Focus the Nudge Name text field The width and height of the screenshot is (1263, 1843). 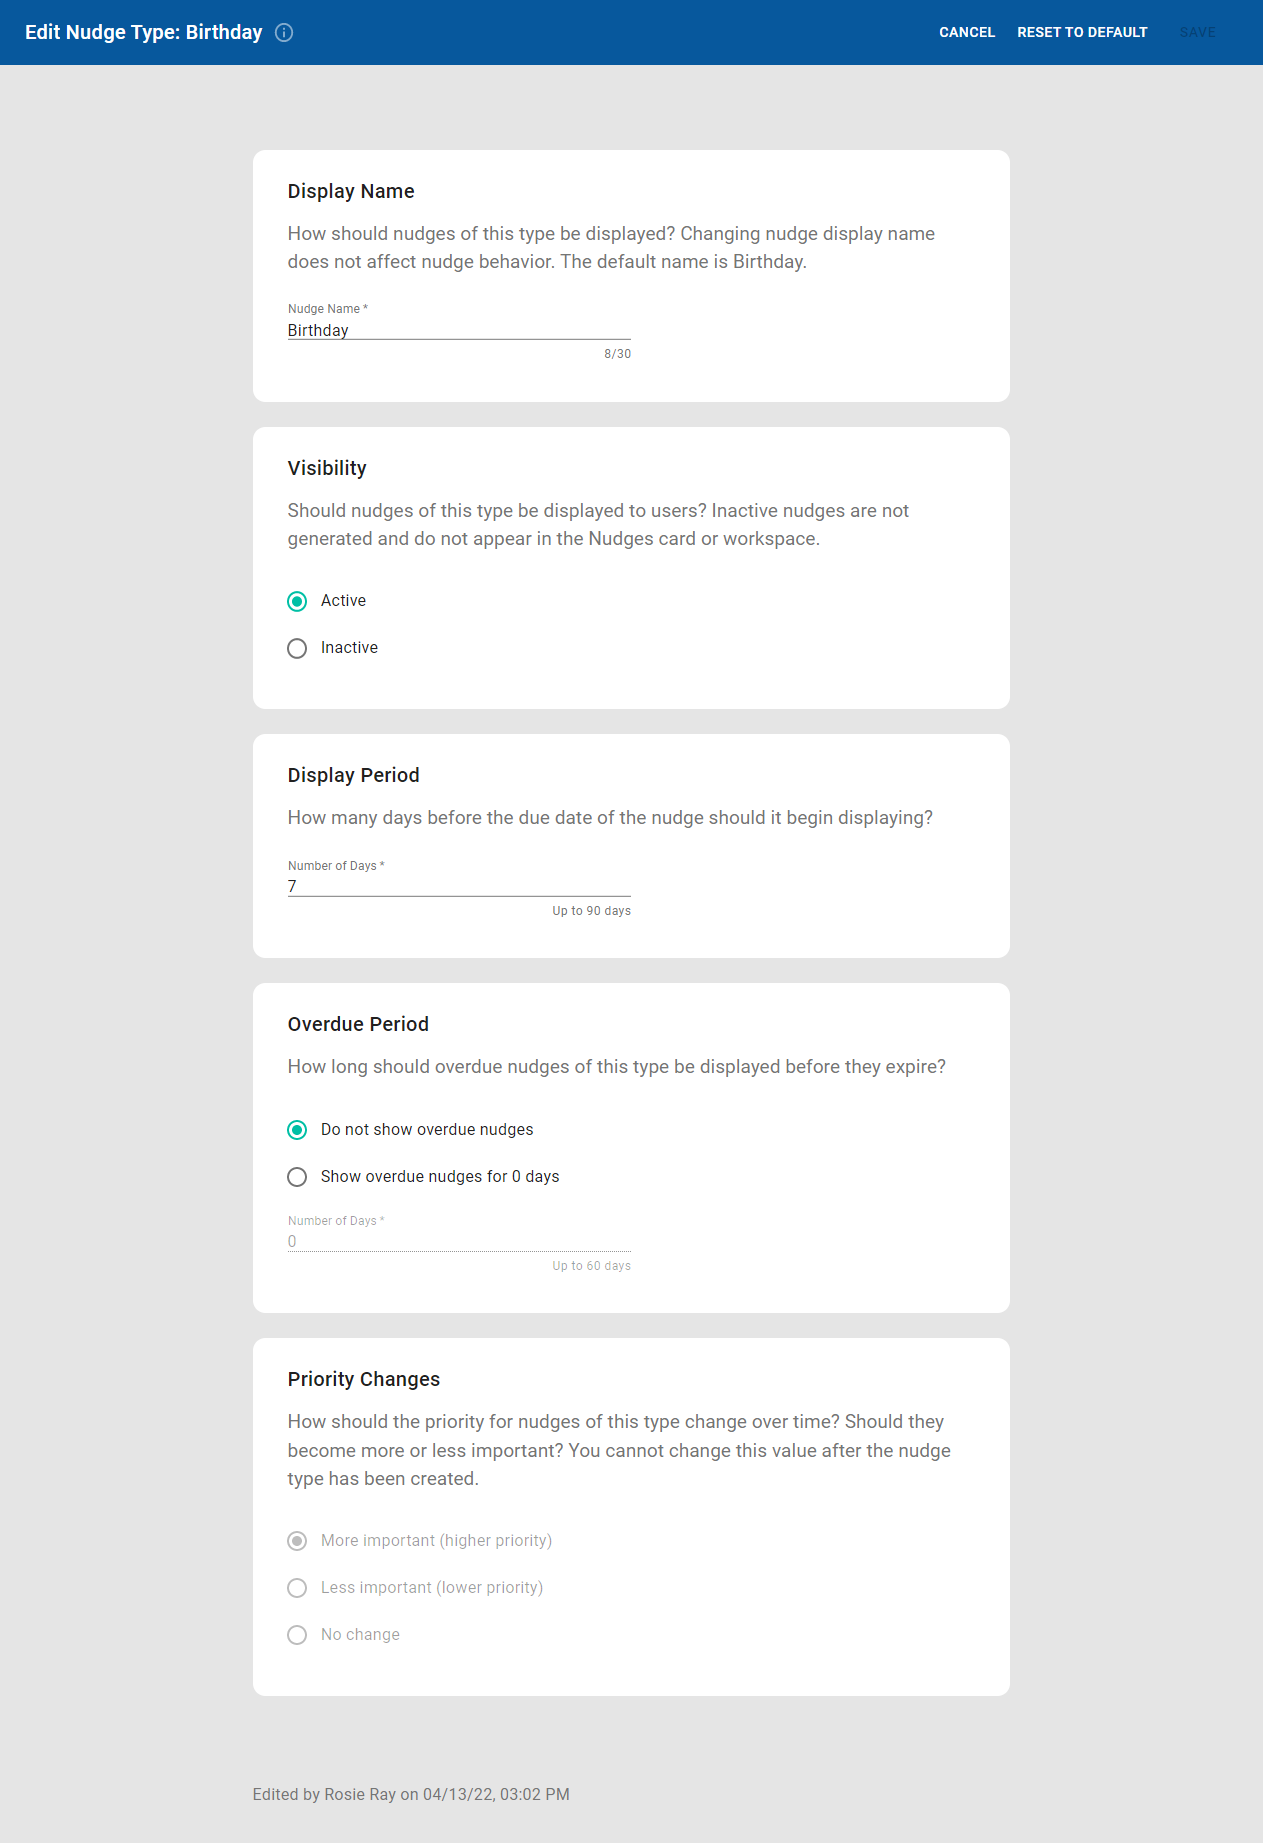click(459, 330)
